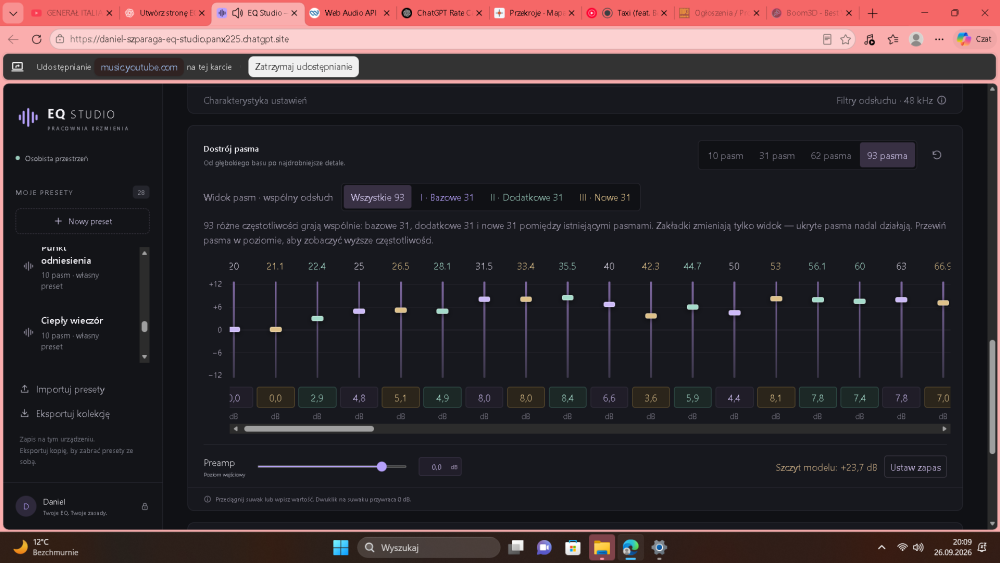Open the browser profile icon

(x=916, y=39)
